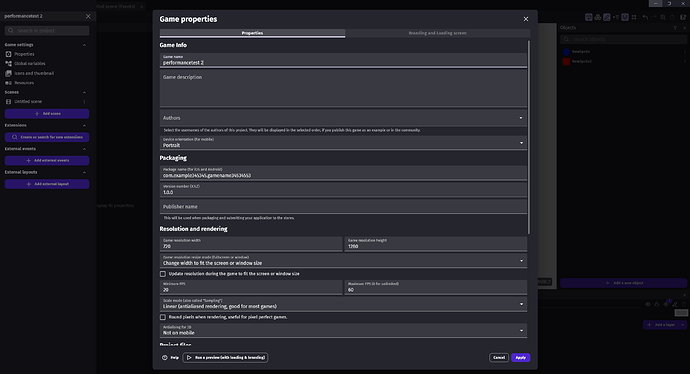Edit Game resolution width value
690x374 pixels.
coord(251,244)
